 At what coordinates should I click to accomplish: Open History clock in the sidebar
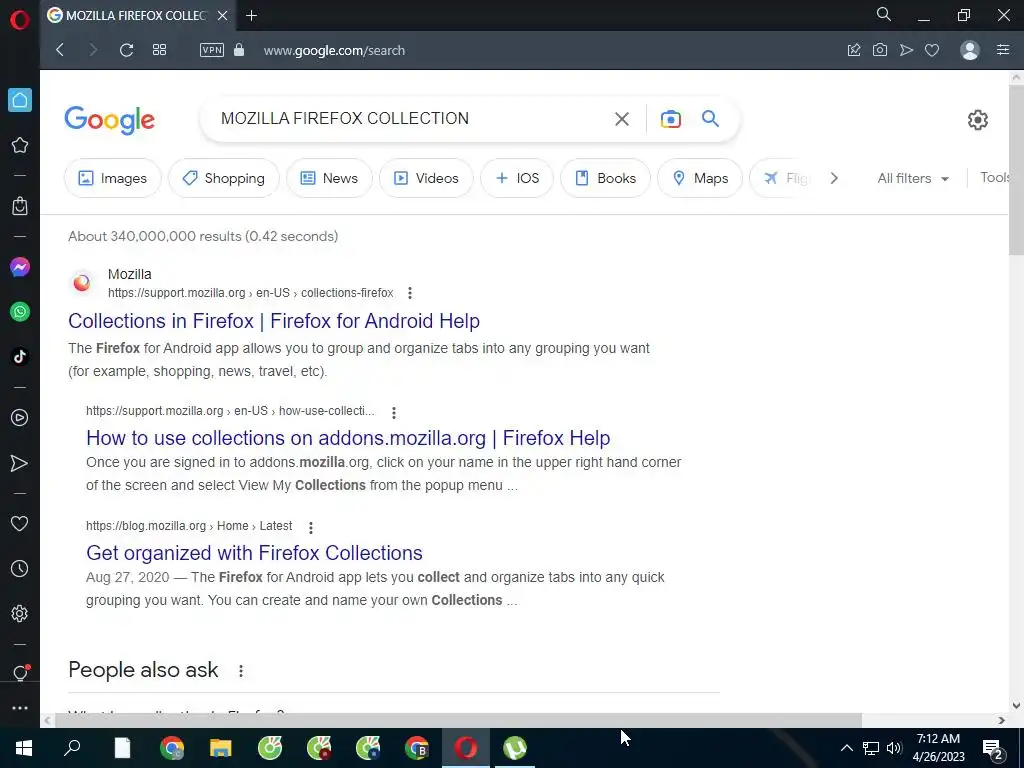coord(20,569)
